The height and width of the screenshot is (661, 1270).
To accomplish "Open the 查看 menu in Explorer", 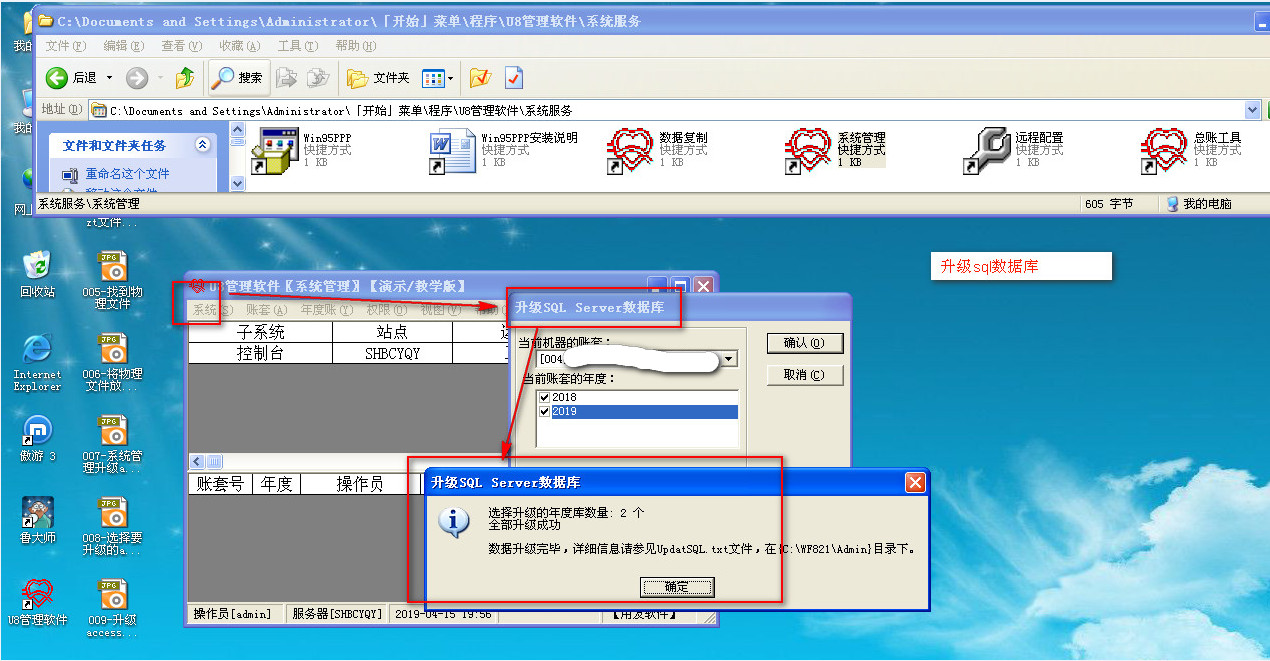I will (x=181, y=46).
